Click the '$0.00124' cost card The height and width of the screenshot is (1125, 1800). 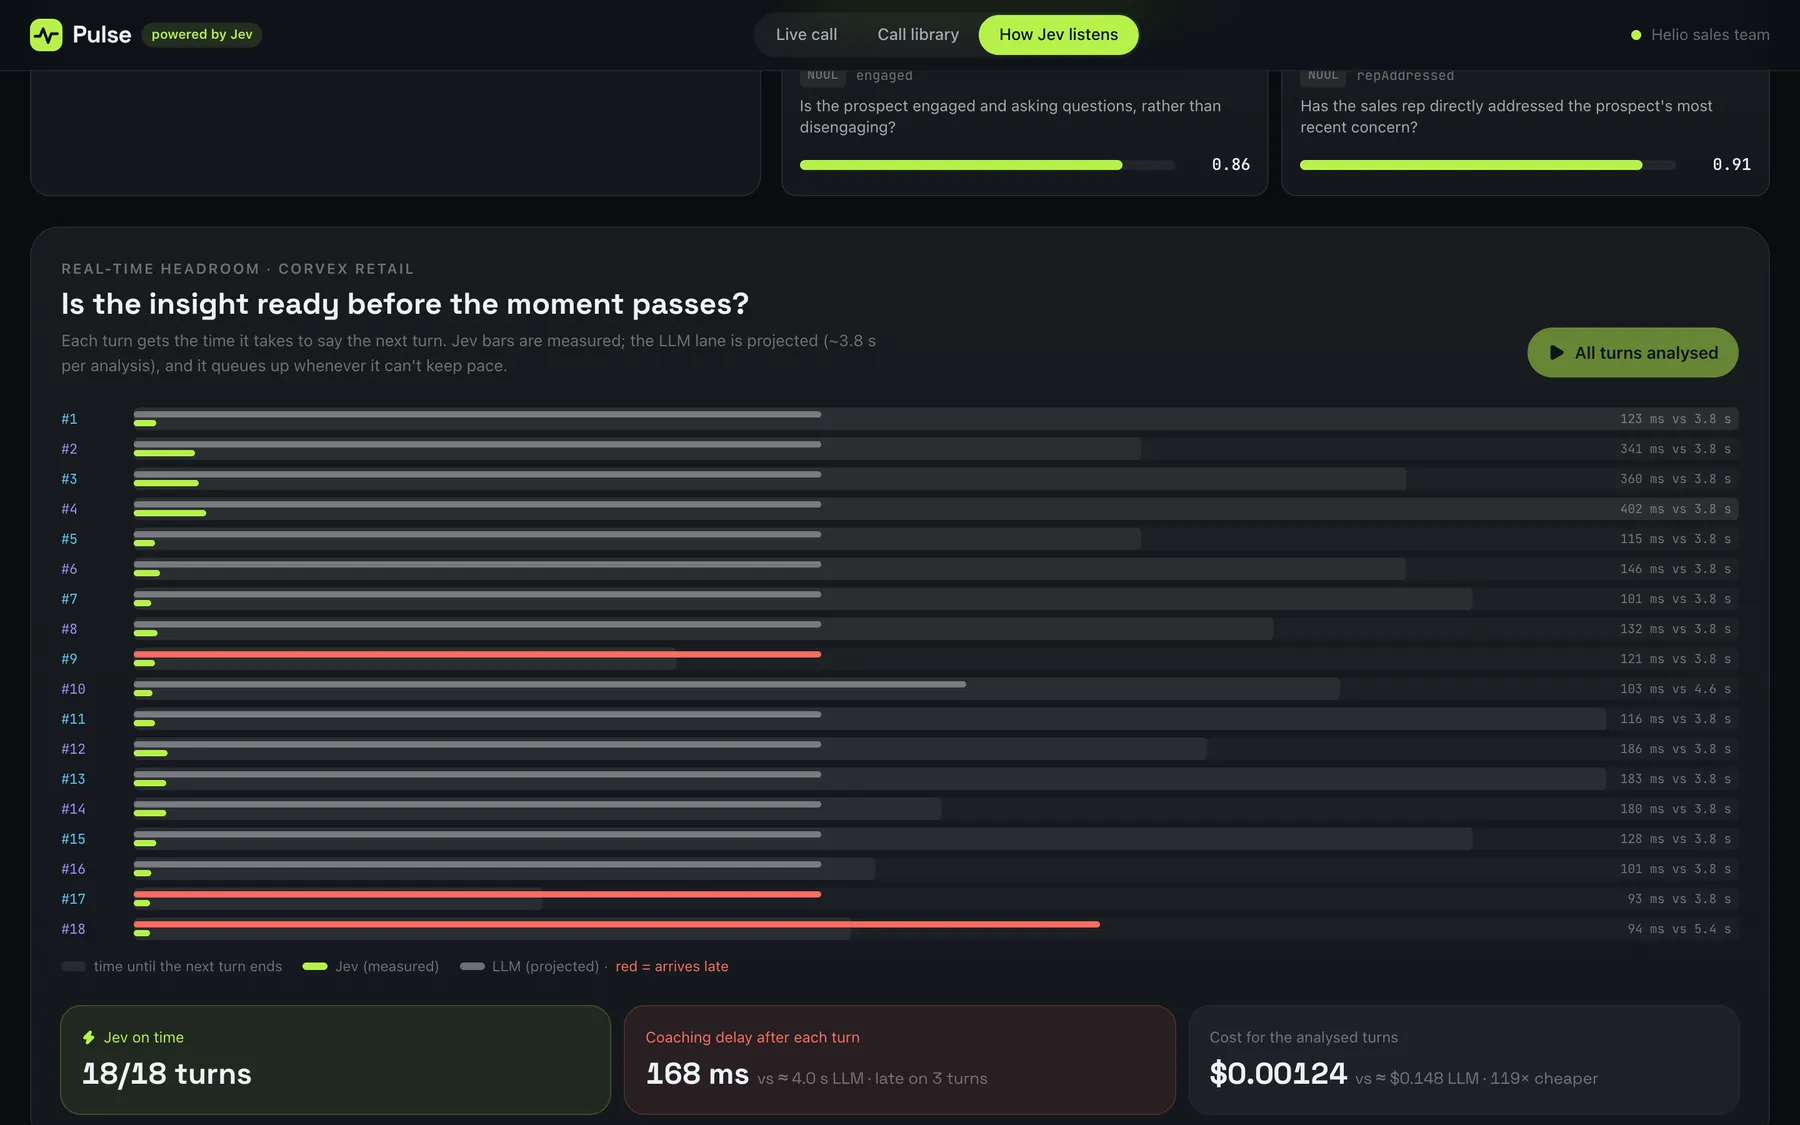tap(1463, 1060)
